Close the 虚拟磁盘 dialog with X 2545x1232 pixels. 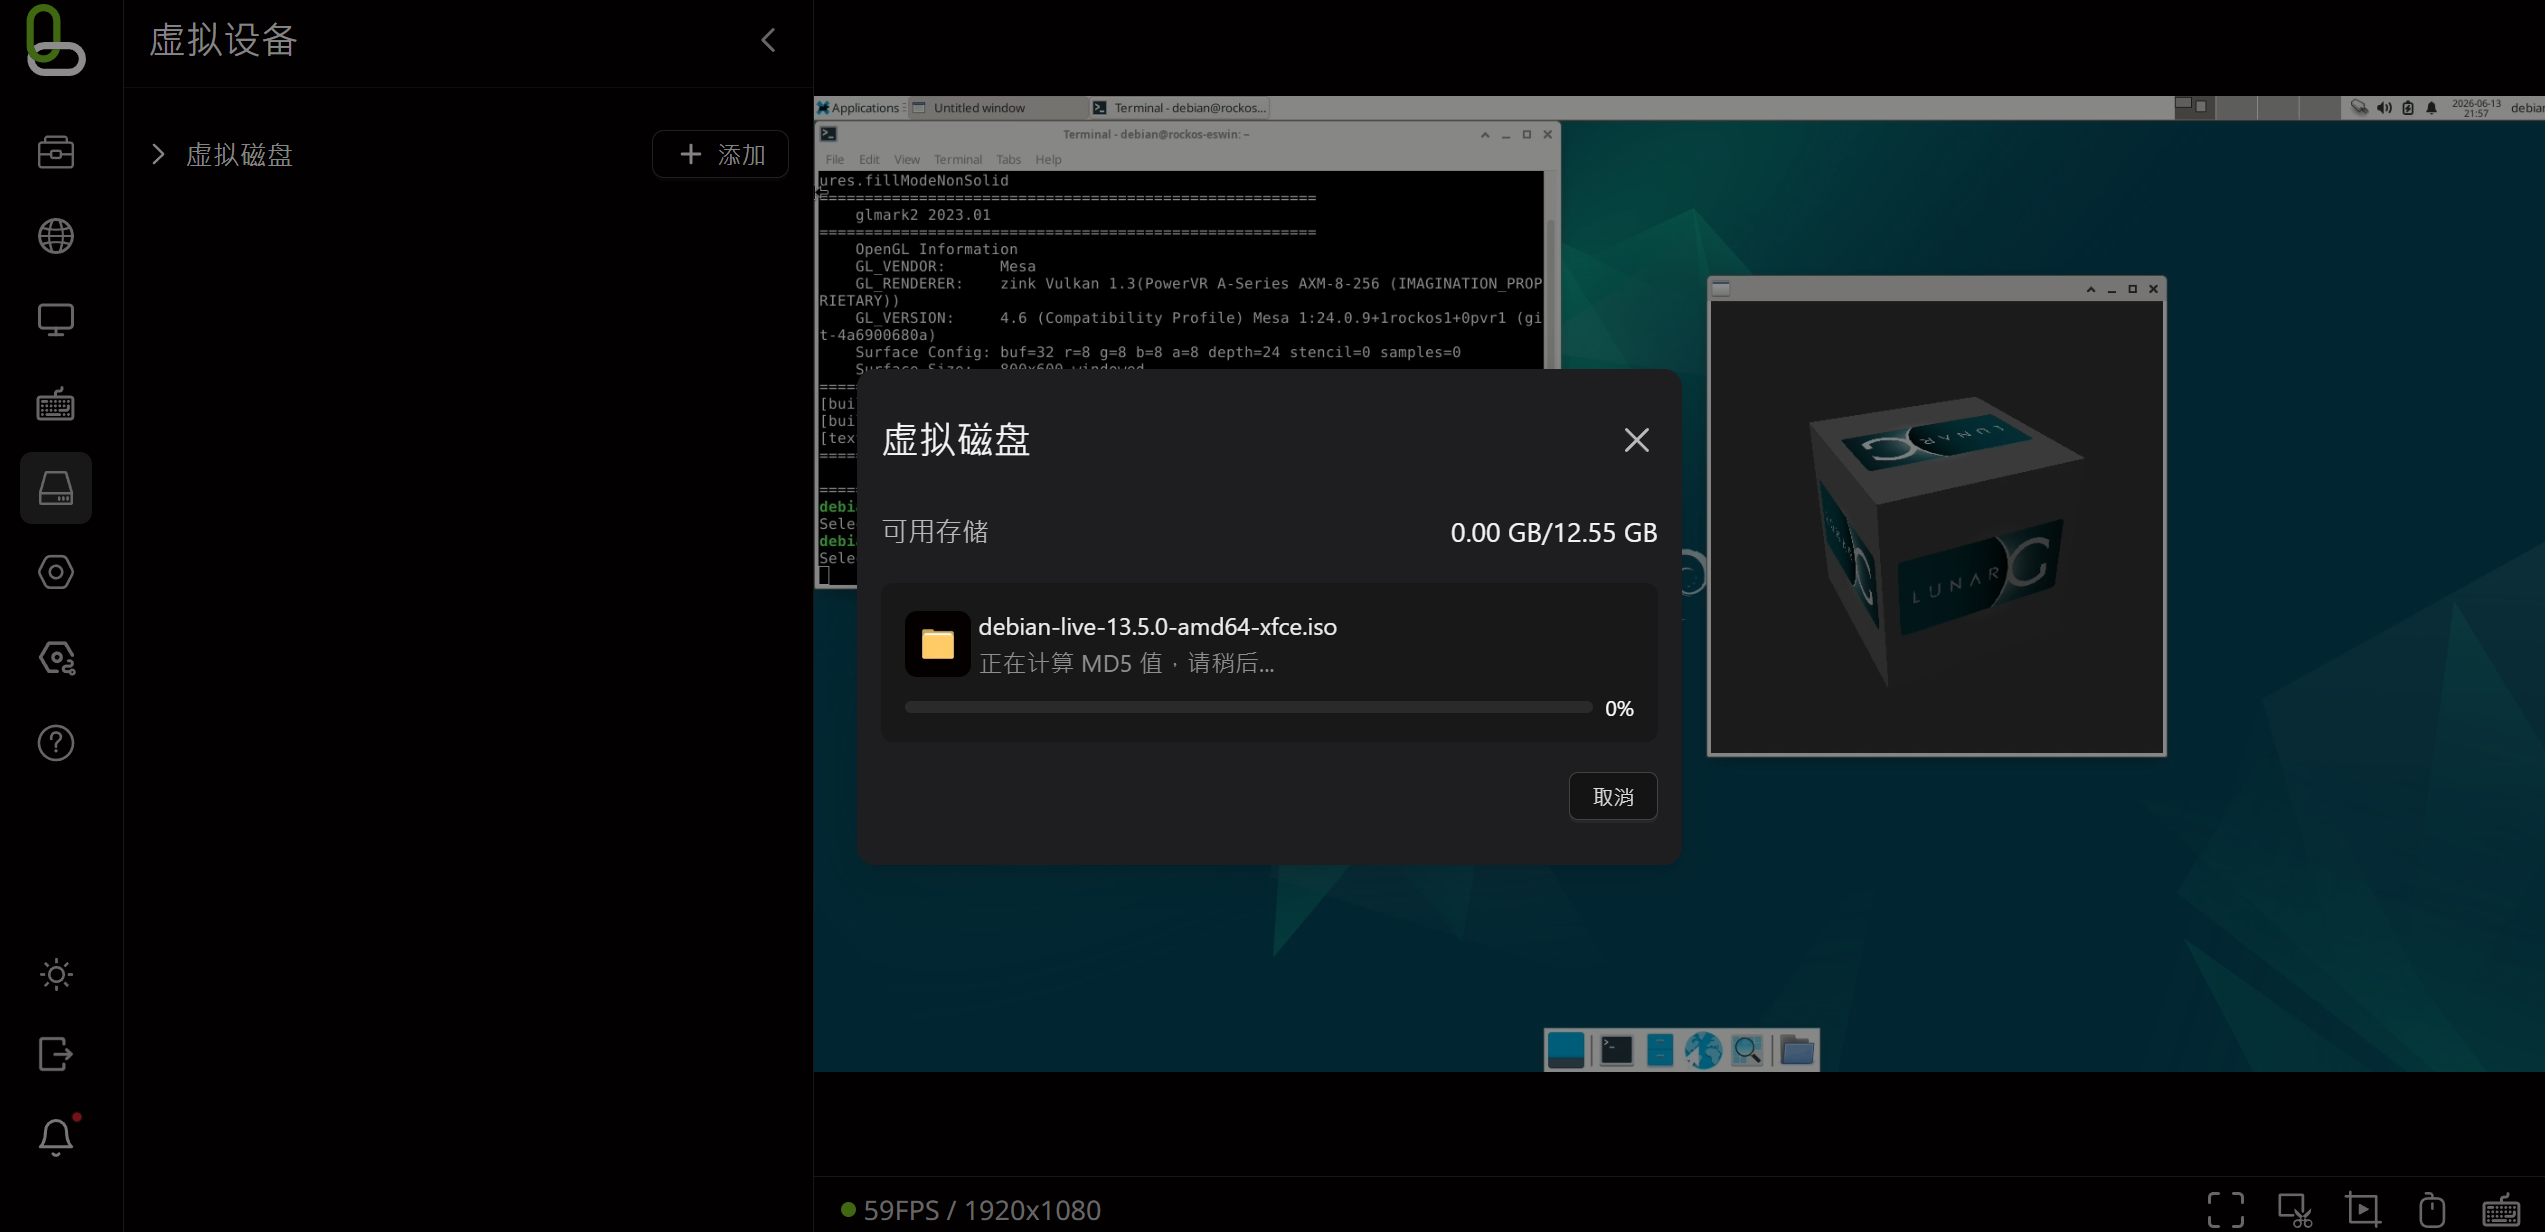point(1636,440)
